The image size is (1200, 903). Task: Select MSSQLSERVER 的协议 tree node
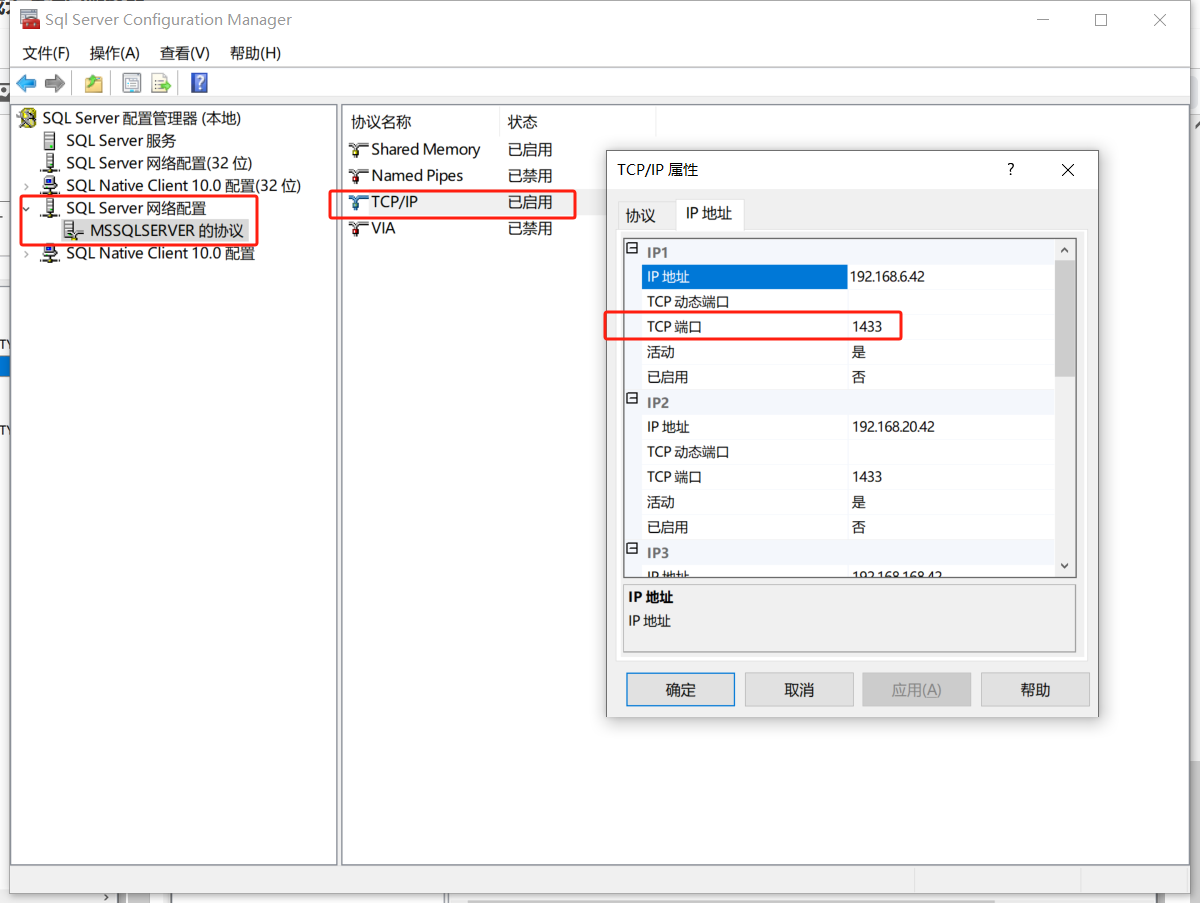coord(166,231)
